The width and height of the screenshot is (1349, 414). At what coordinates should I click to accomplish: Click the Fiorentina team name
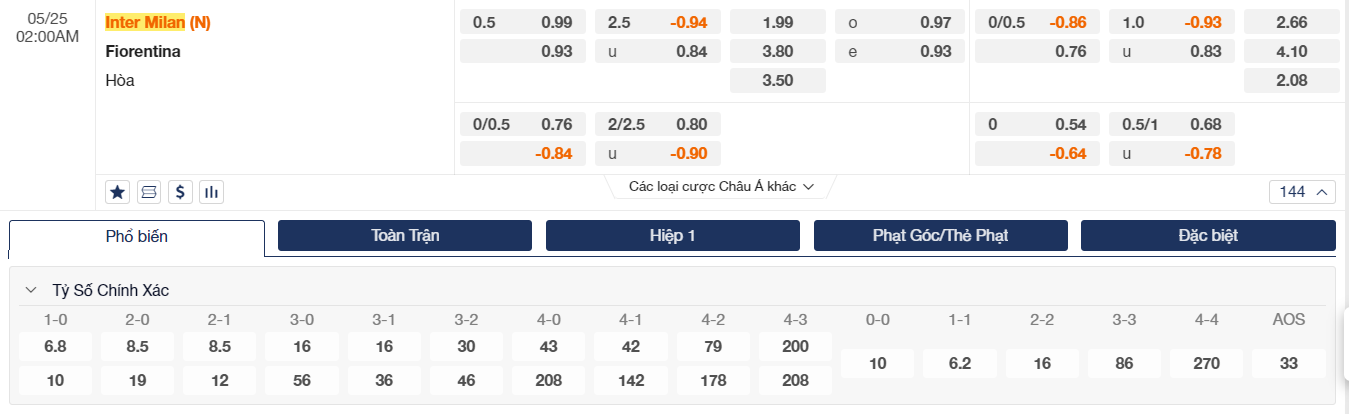point(143,51)
